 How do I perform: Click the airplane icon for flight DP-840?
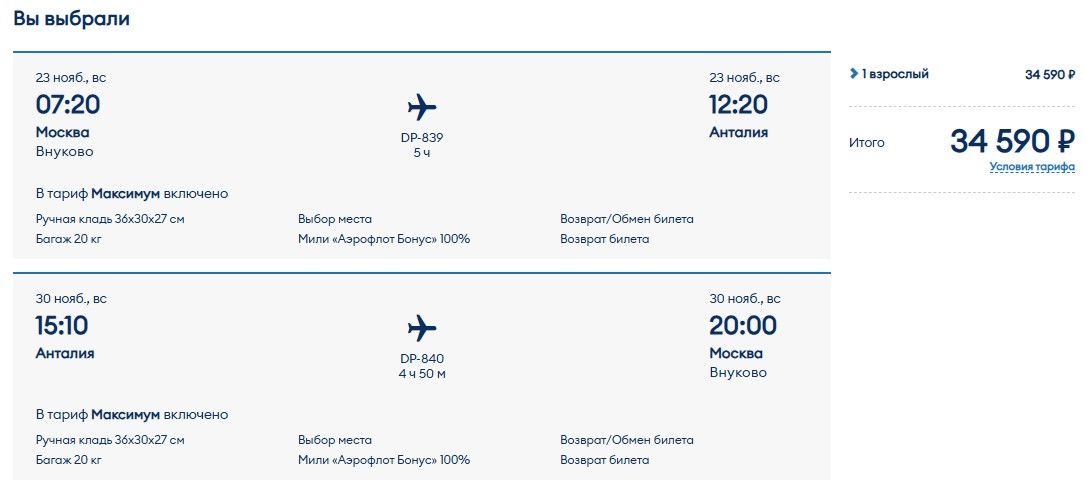click(422, 327)
